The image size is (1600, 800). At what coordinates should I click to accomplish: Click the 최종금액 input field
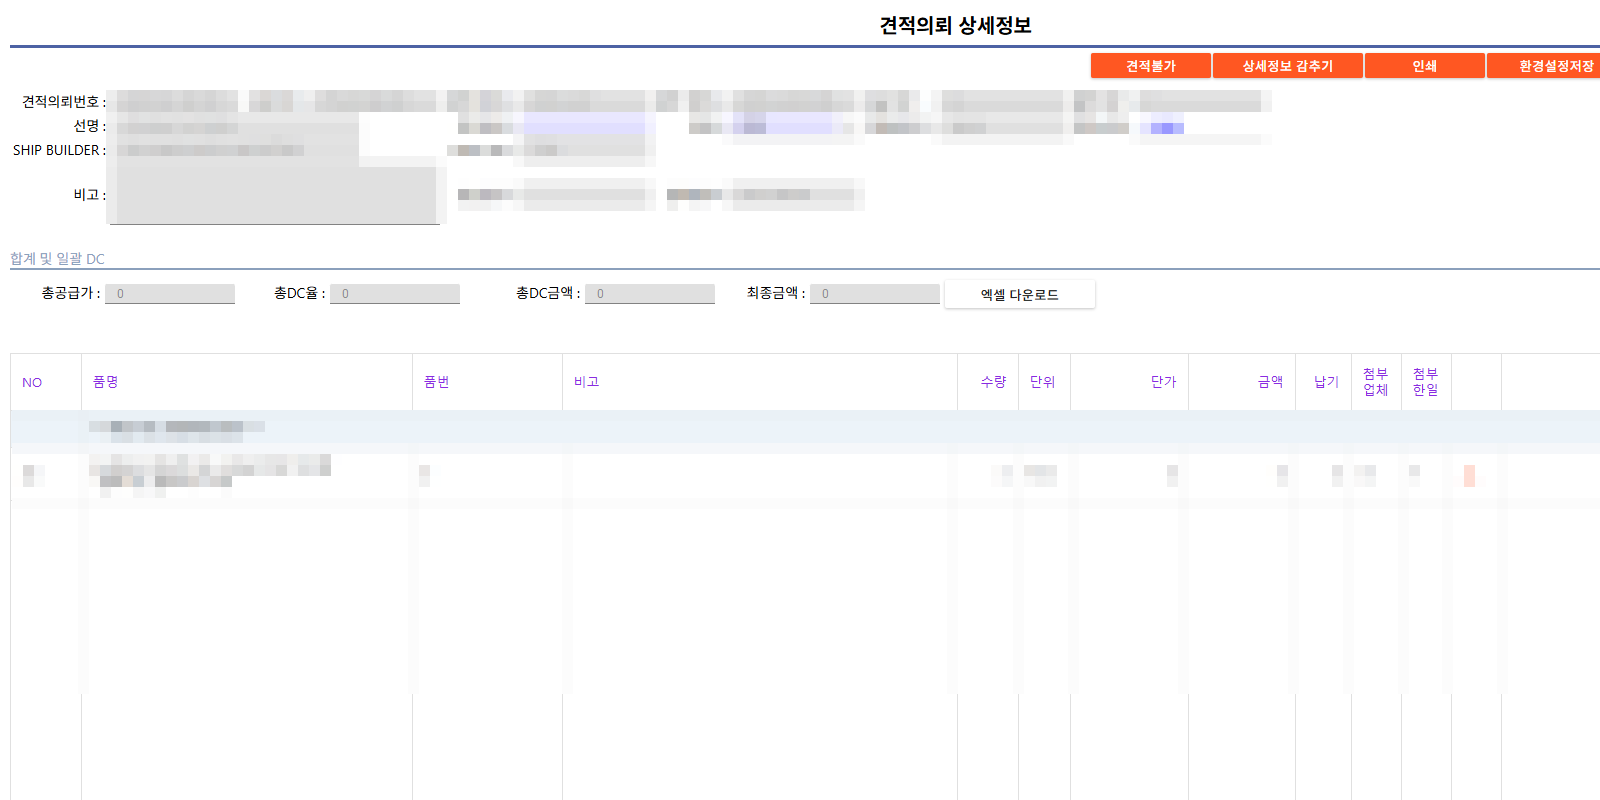875,294
